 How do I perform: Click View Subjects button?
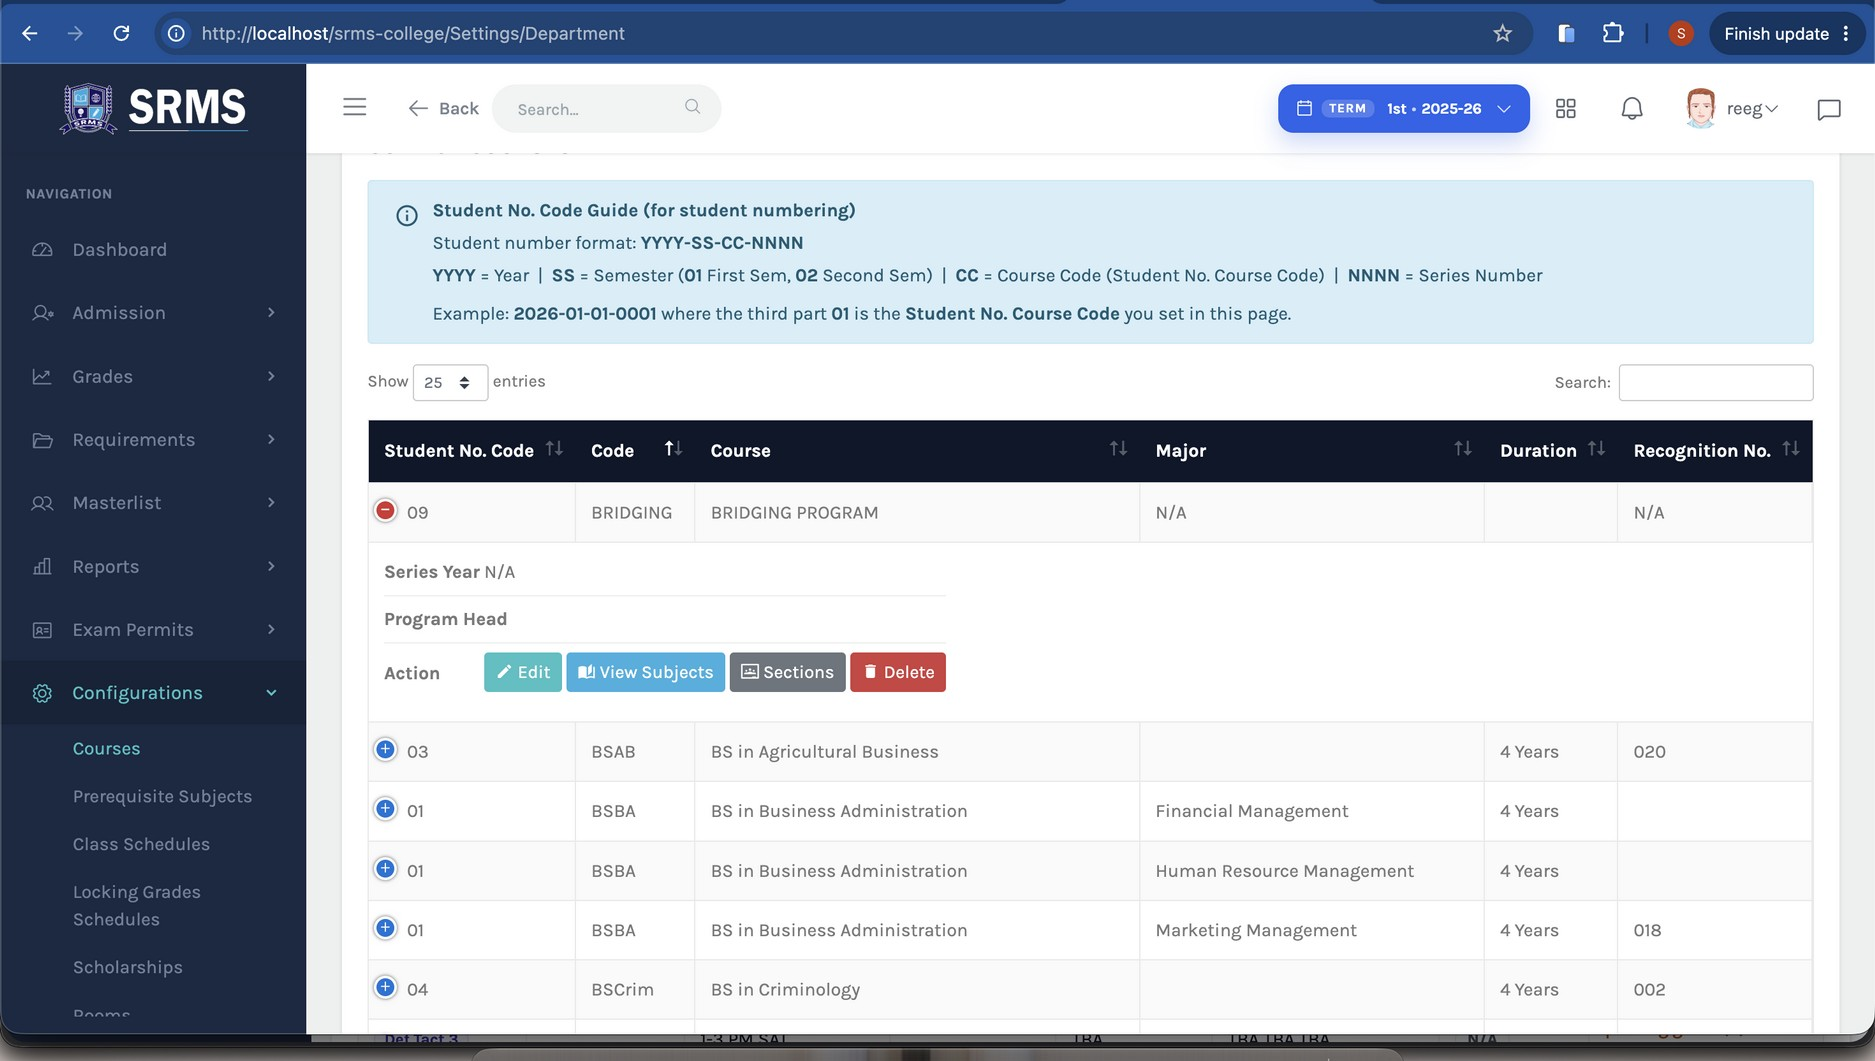645,672
